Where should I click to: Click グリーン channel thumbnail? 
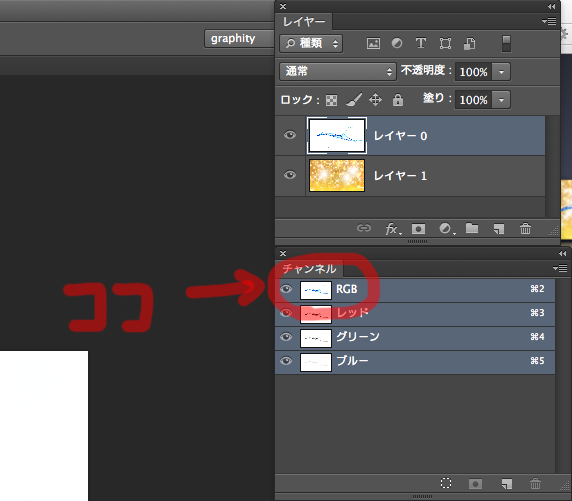click(316, 338)
